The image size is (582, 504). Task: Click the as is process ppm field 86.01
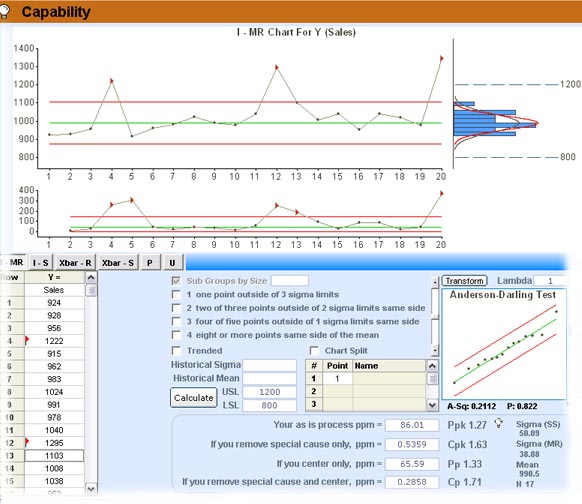(412, 425)
